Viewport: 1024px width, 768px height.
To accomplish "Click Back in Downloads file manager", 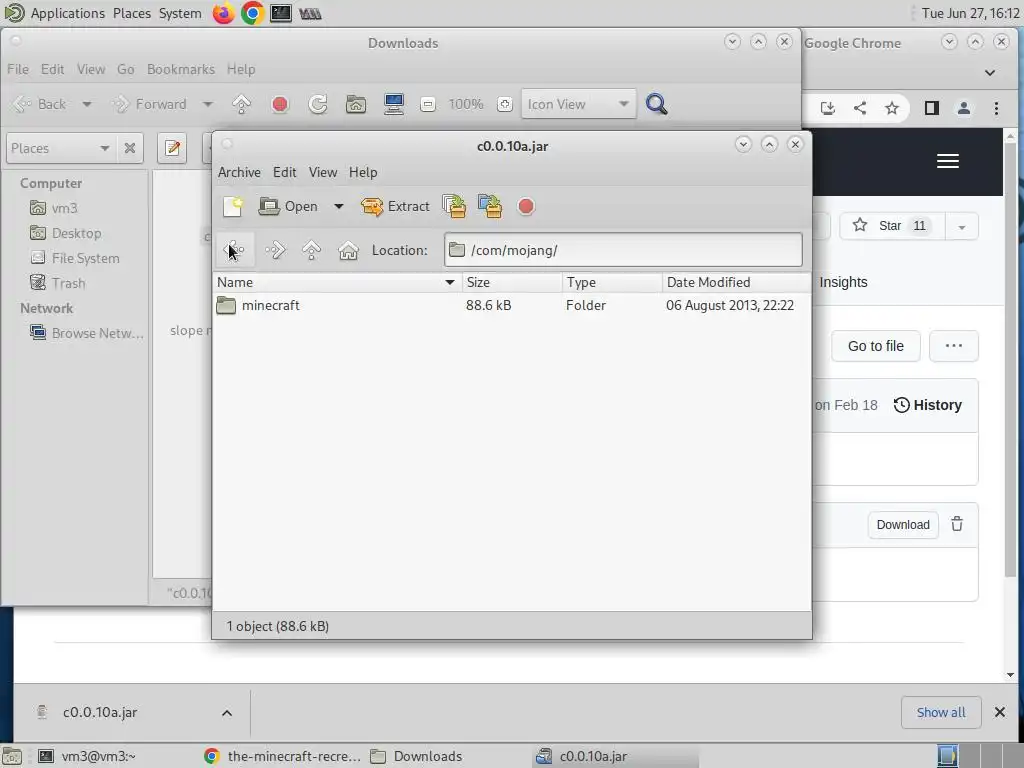I will 40,104.
